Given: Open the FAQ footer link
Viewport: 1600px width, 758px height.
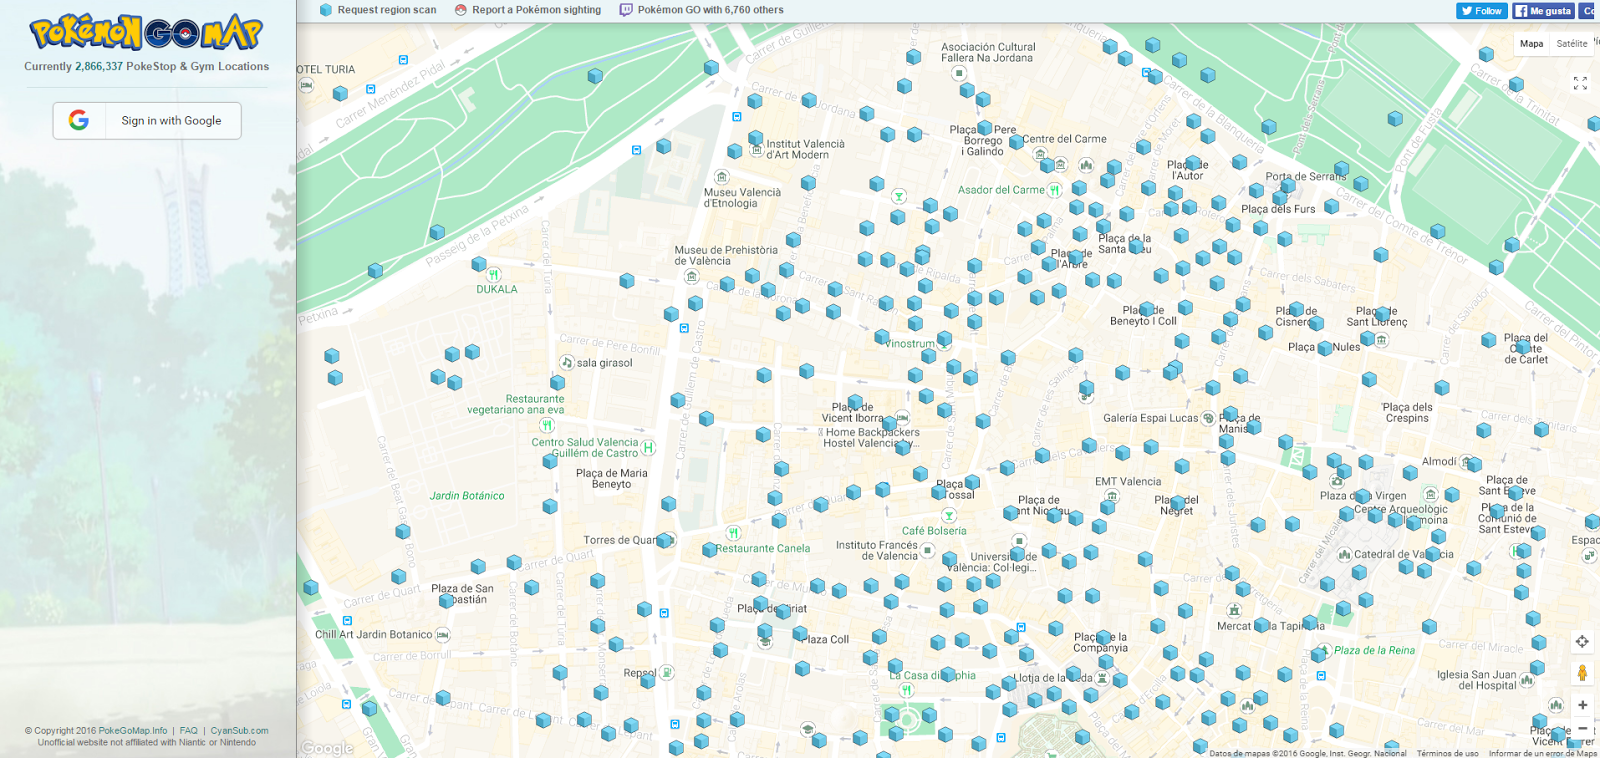Looking at the screenshot, I should (189, 731).
